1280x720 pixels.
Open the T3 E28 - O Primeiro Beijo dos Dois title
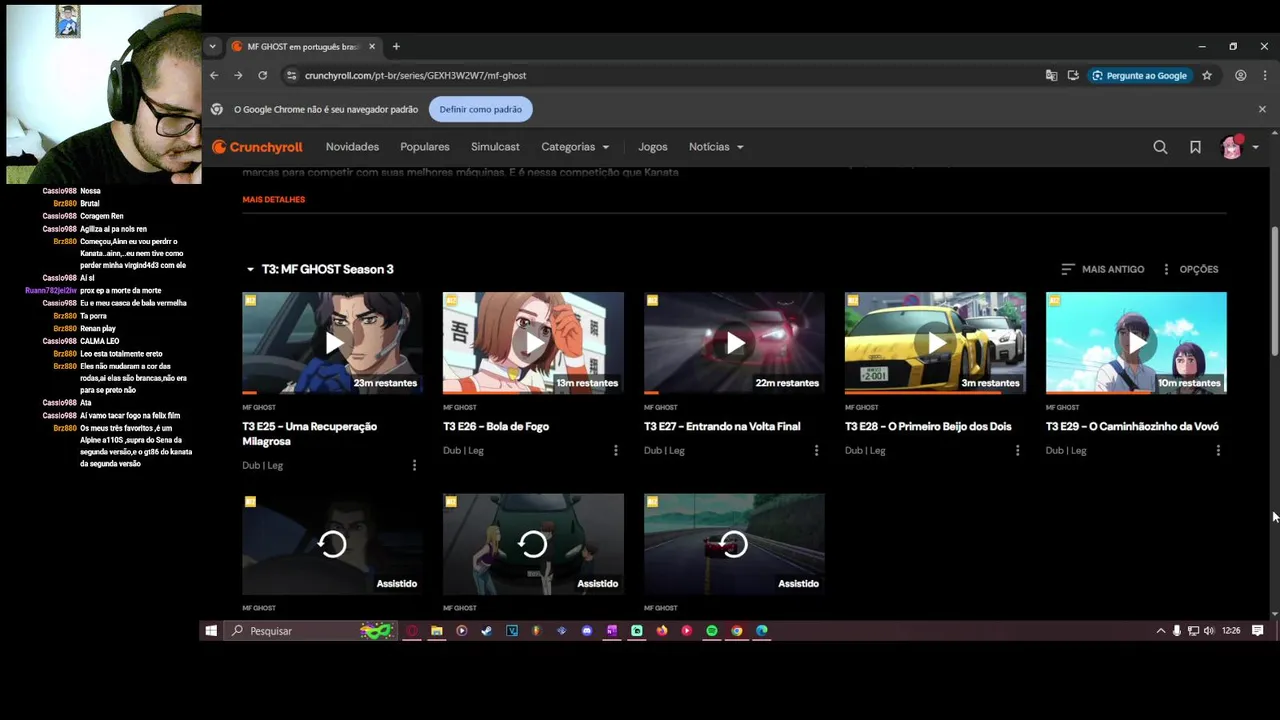(928, 426)
